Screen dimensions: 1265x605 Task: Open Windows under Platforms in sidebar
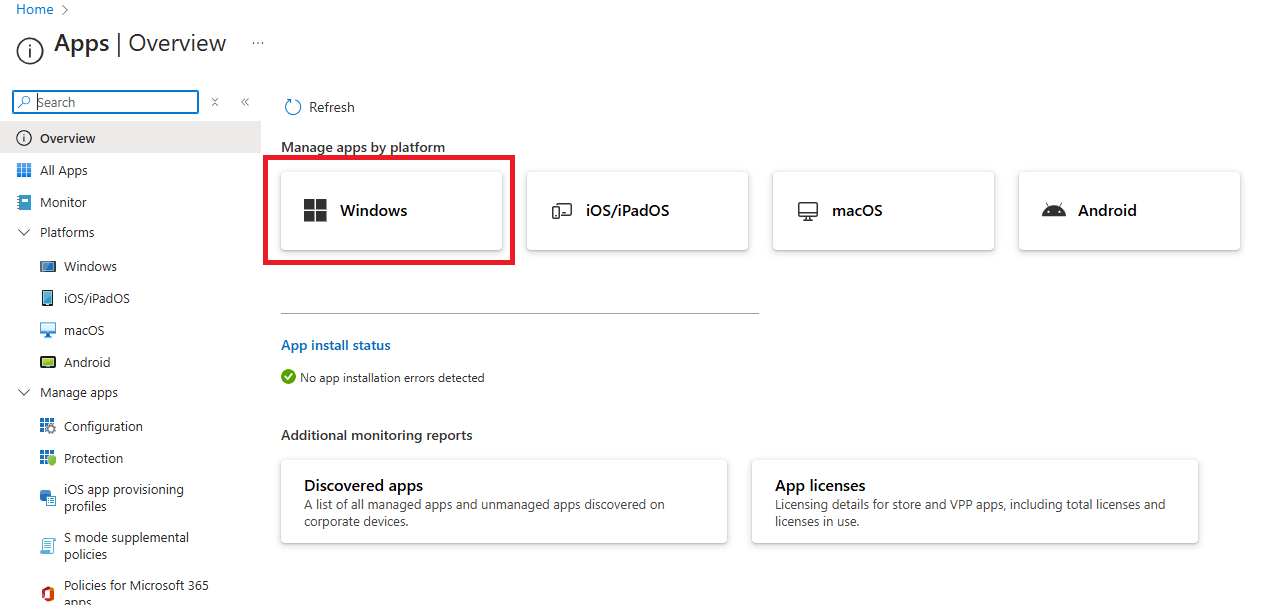click(x=90, y=266)
